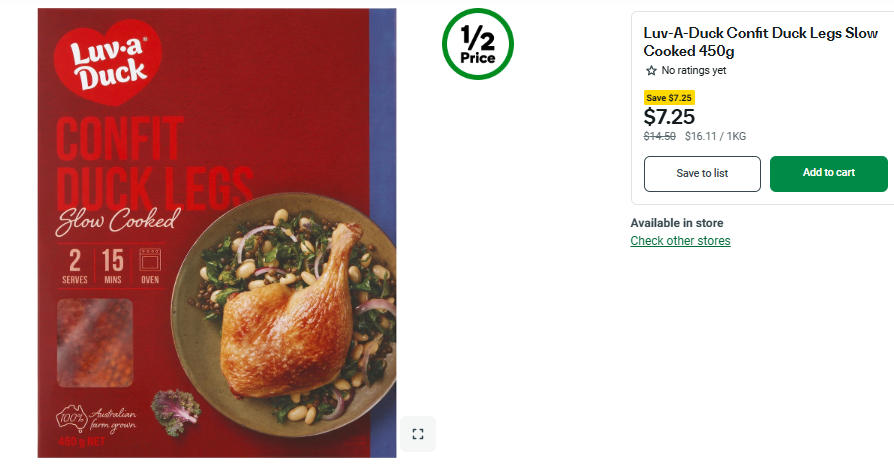Click the Luv-a Duck heart logo
Viewport: 894px width, 464px height.
coord(108,63)
